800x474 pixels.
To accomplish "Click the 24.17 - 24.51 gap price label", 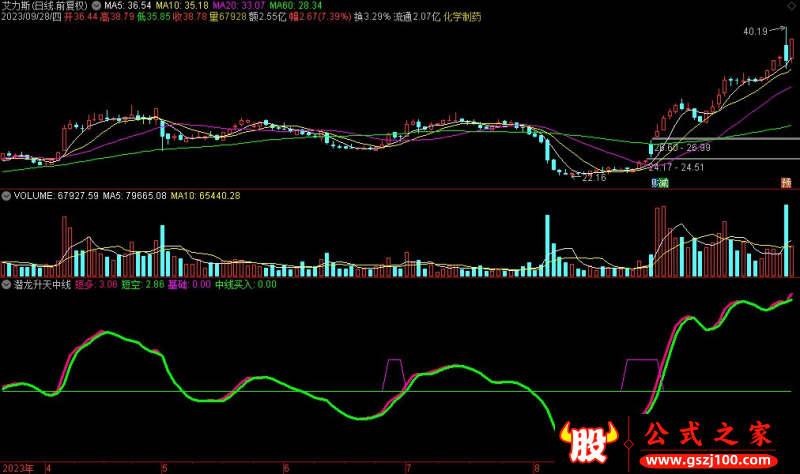I will point(677,167).
